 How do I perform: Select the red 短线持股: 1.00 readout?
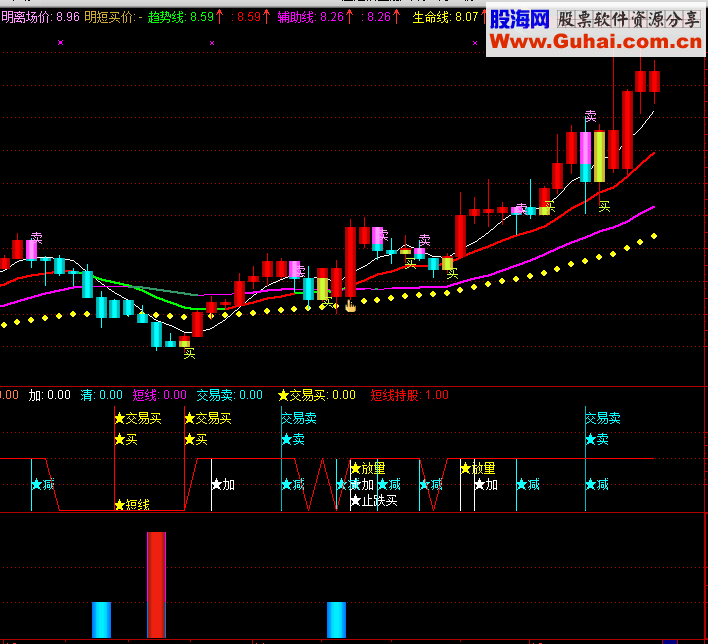point(410,395)
